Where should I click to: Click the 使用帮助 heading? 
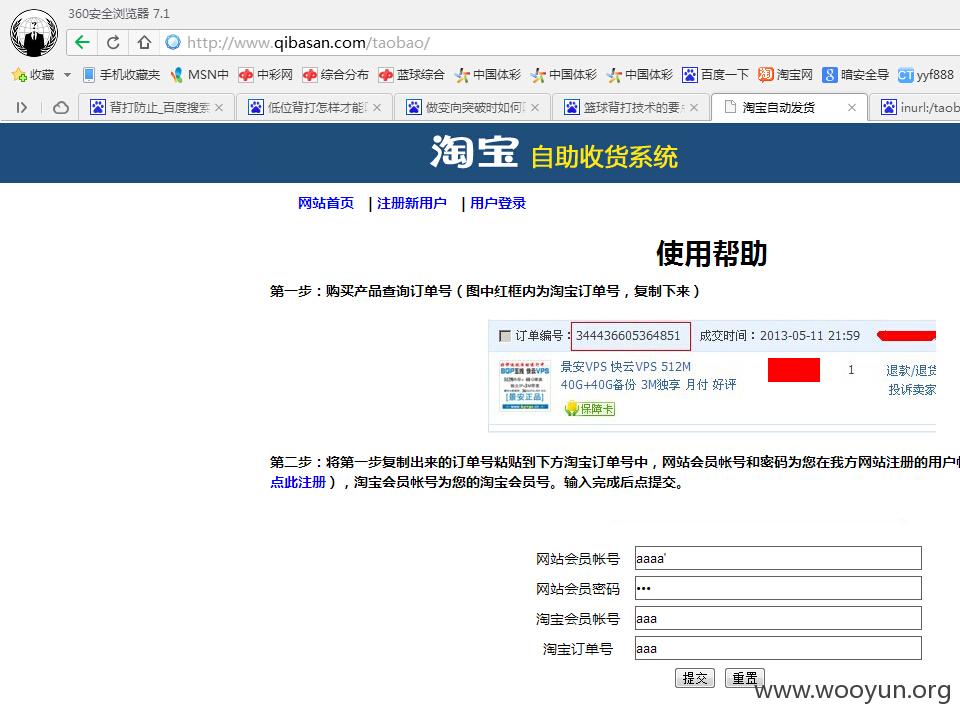pyautogui.click(x=711, y=254)
